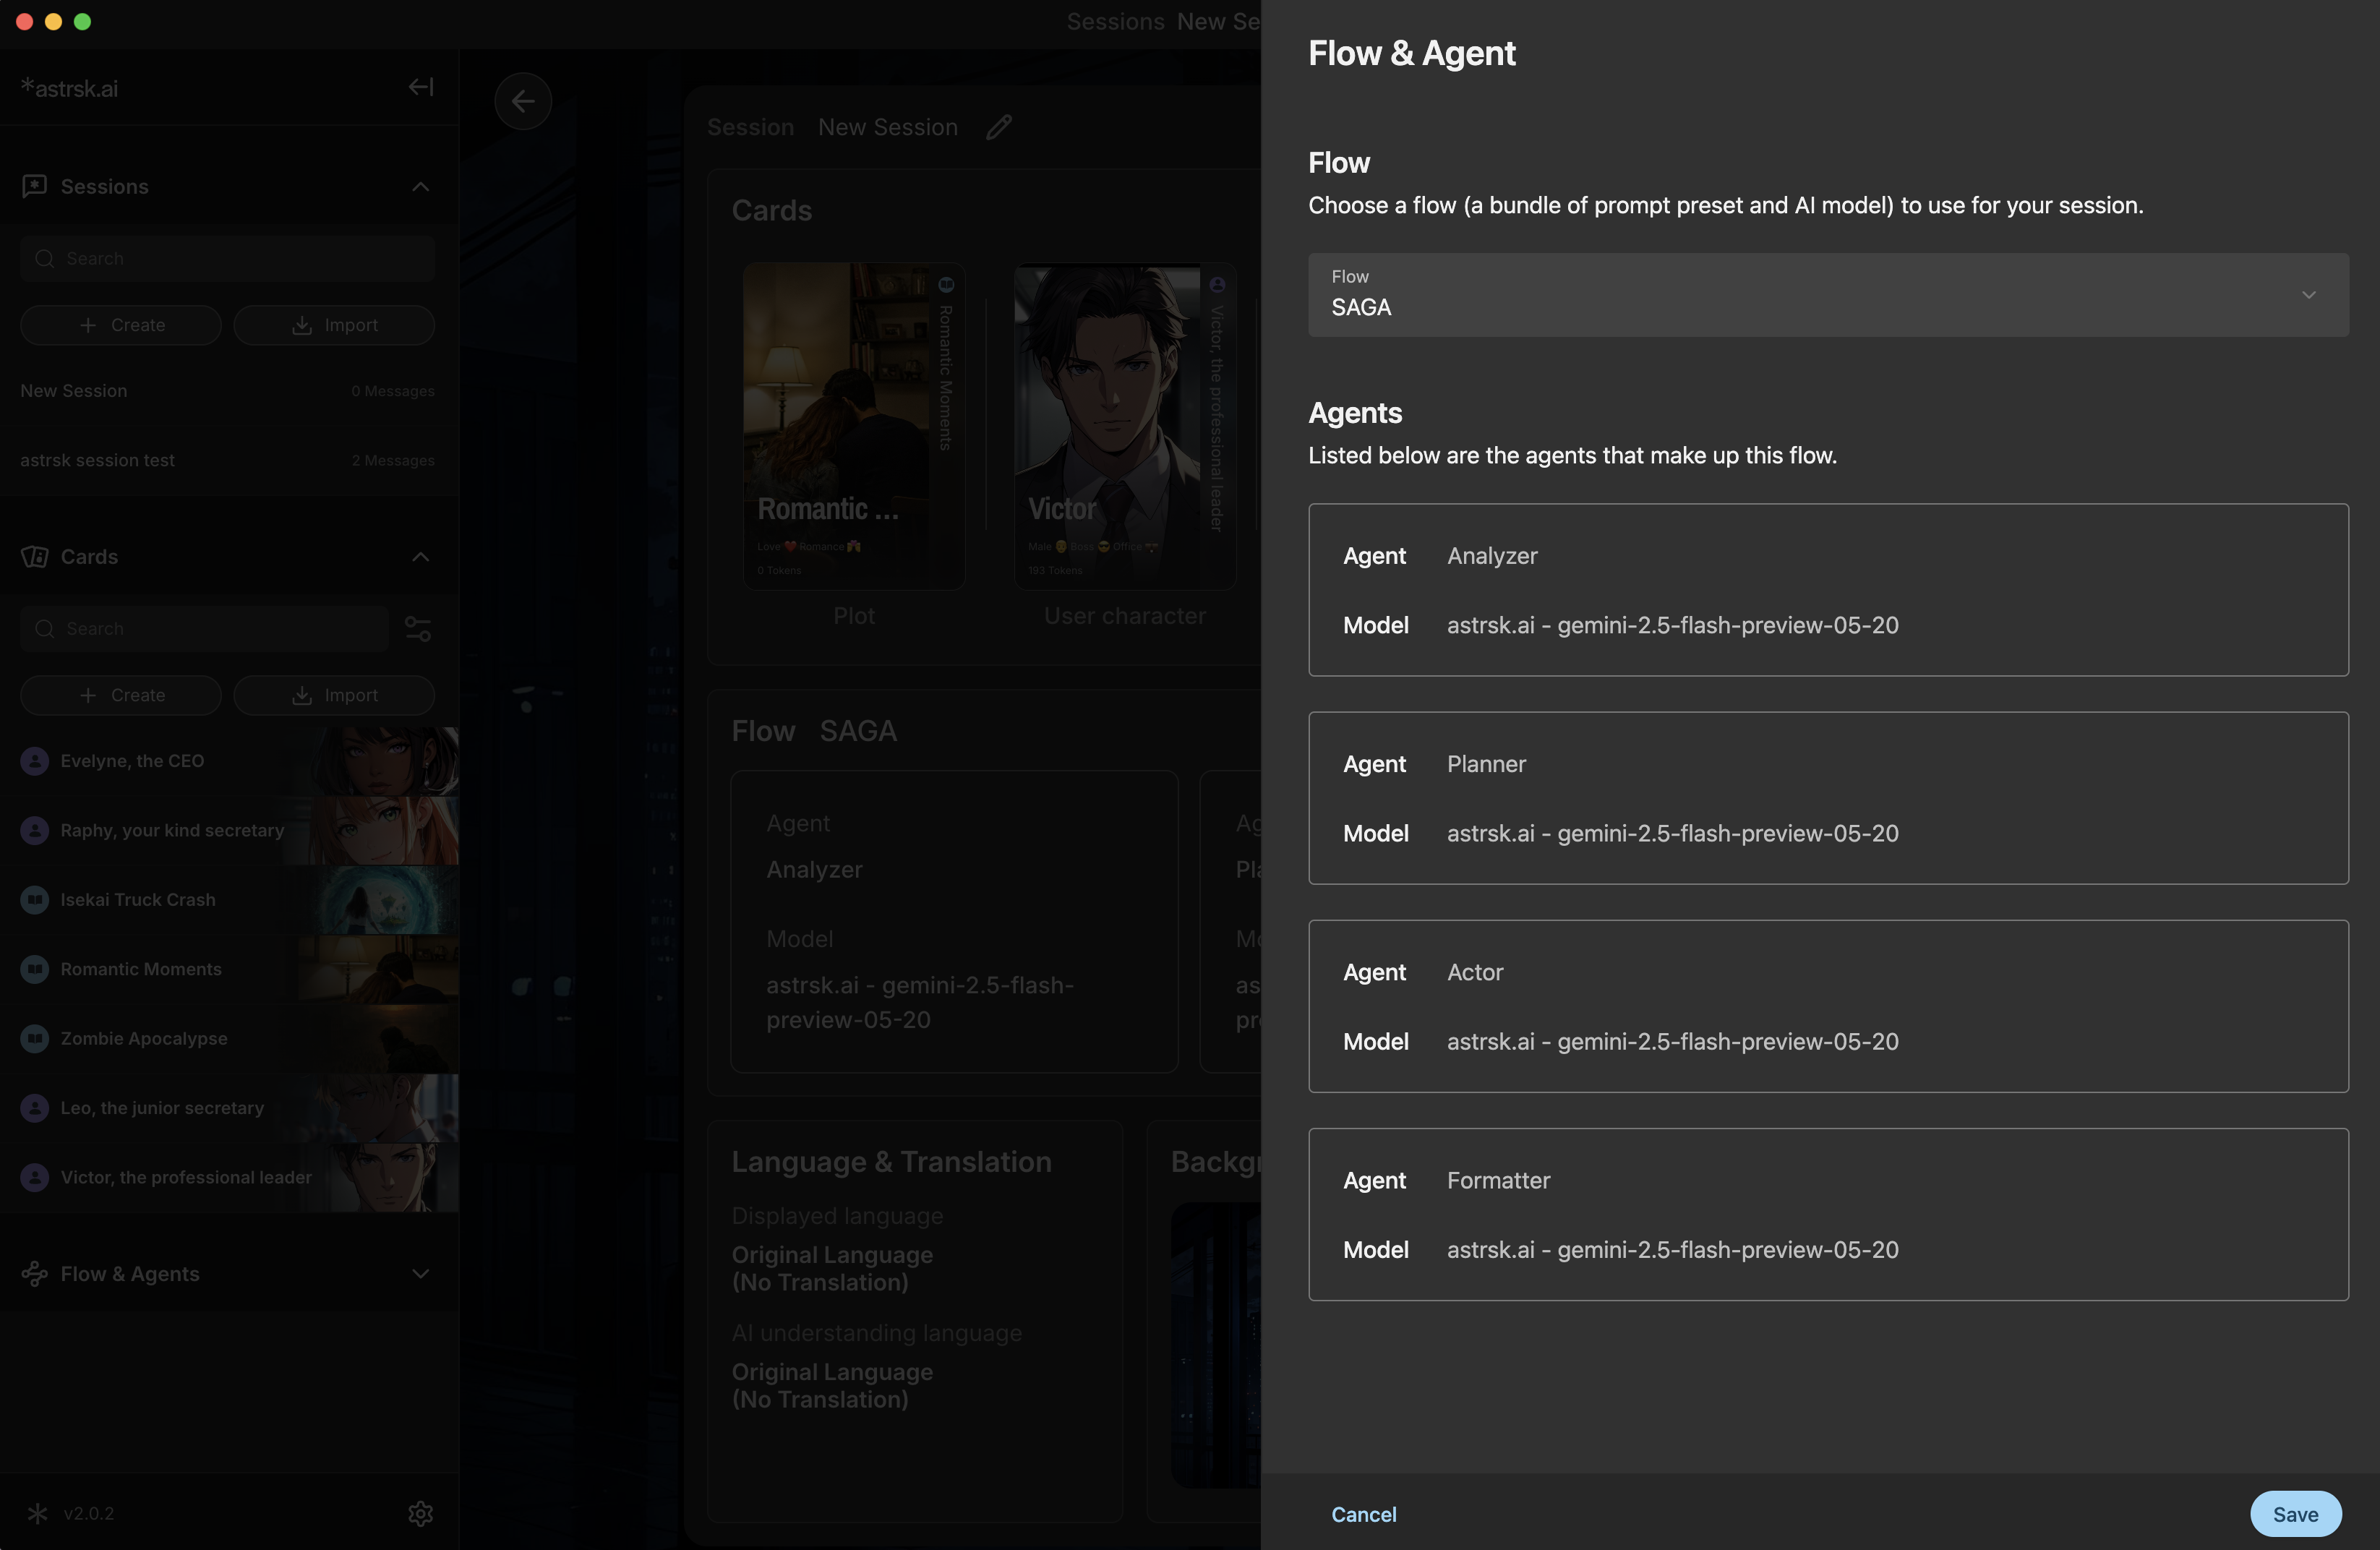Click the Cards section icon

(x=35, y=557)
